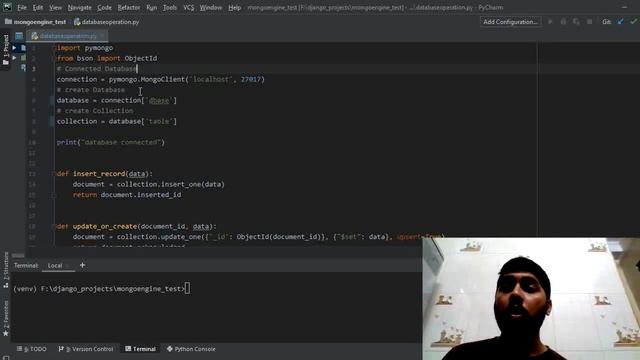Viewport: 640px width, 360px height.
Task: Click the tool windows toggle icon bottom-left
Action: tap(5, 358)
